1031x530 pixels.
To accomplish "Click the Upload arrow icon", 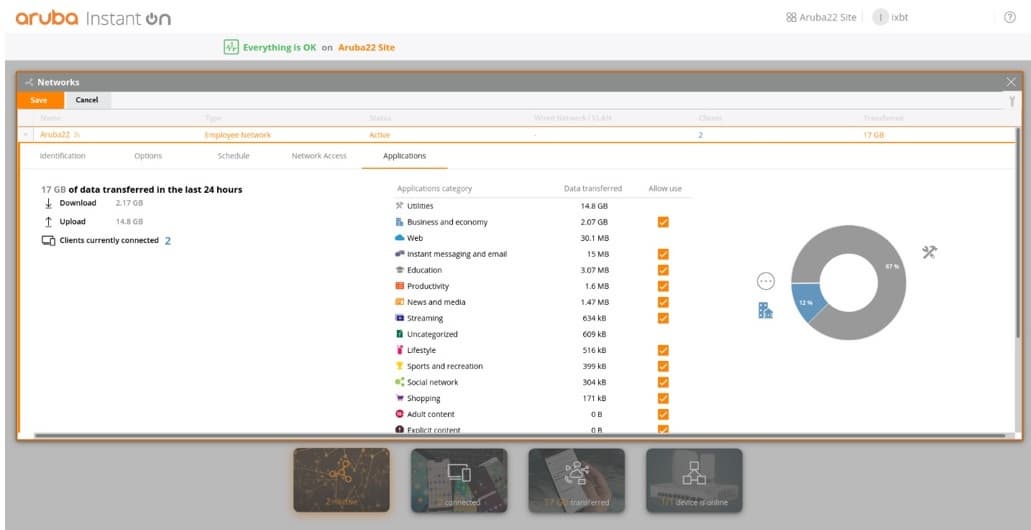I will coord(48,222).
